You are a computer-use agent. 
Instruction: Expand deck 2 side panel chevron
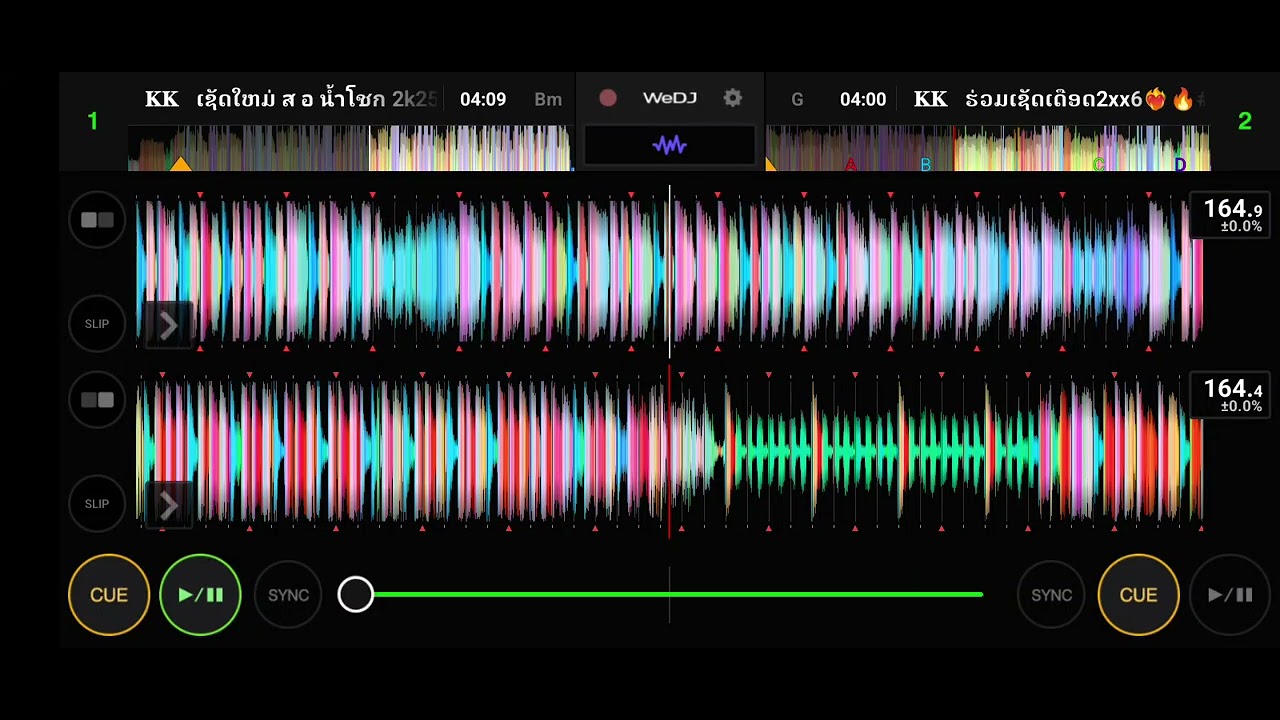click(168, 506)
